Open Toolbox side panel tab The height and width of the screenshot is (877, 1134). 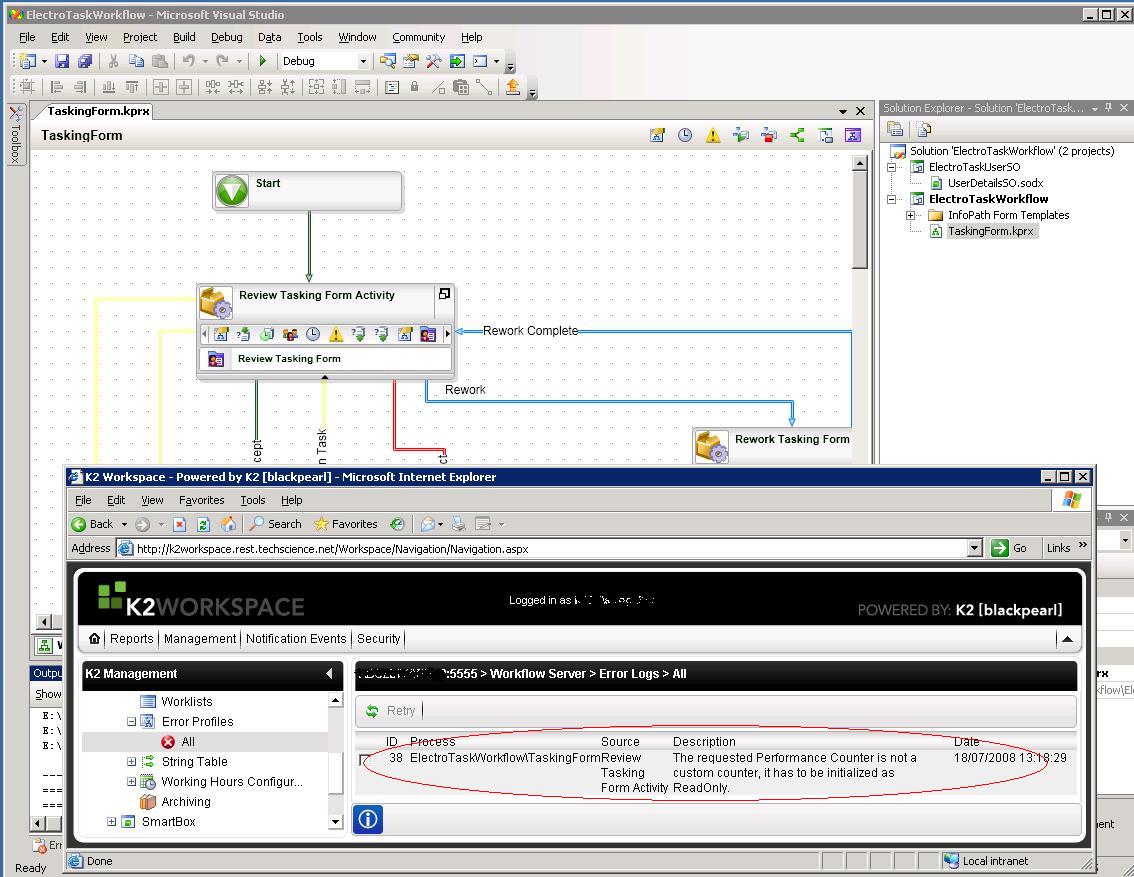click(16, 135)
